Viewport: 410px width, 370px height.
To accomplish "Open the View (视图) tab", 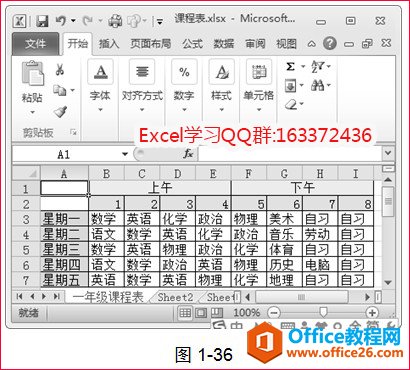I will click(x=286, y=44).
